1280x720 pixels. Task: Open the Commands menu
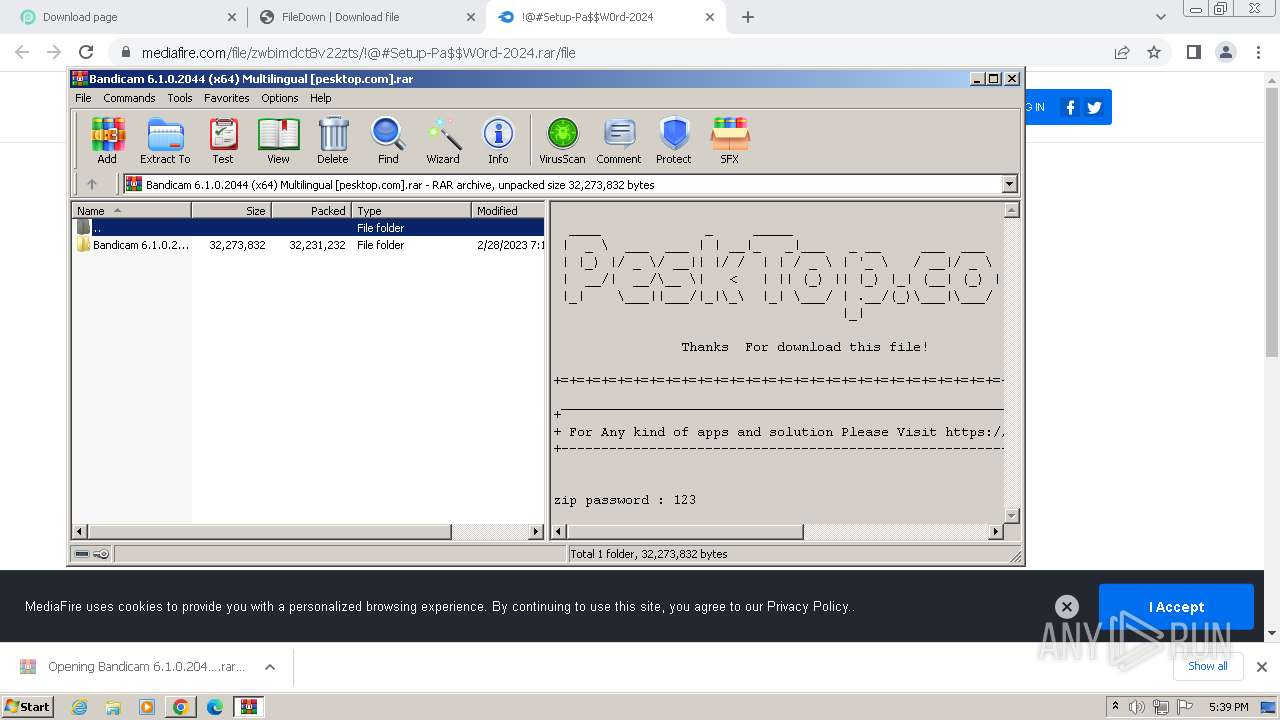(129, 98)
